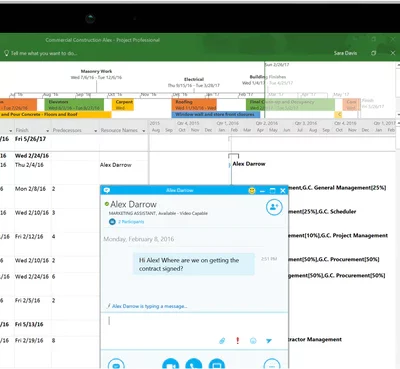Open more options button in chat window
Screen dimensions: 400x369
(272, 364)
